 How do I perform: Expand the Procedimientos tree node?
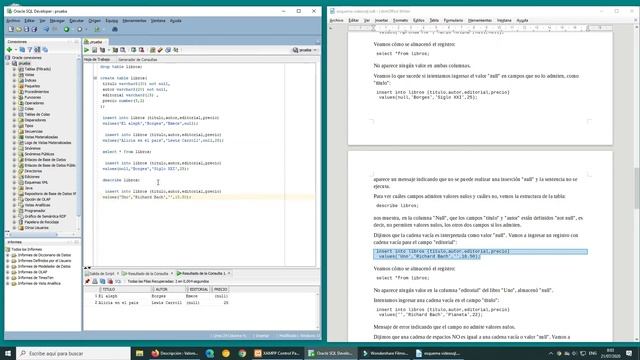point(14,92)
